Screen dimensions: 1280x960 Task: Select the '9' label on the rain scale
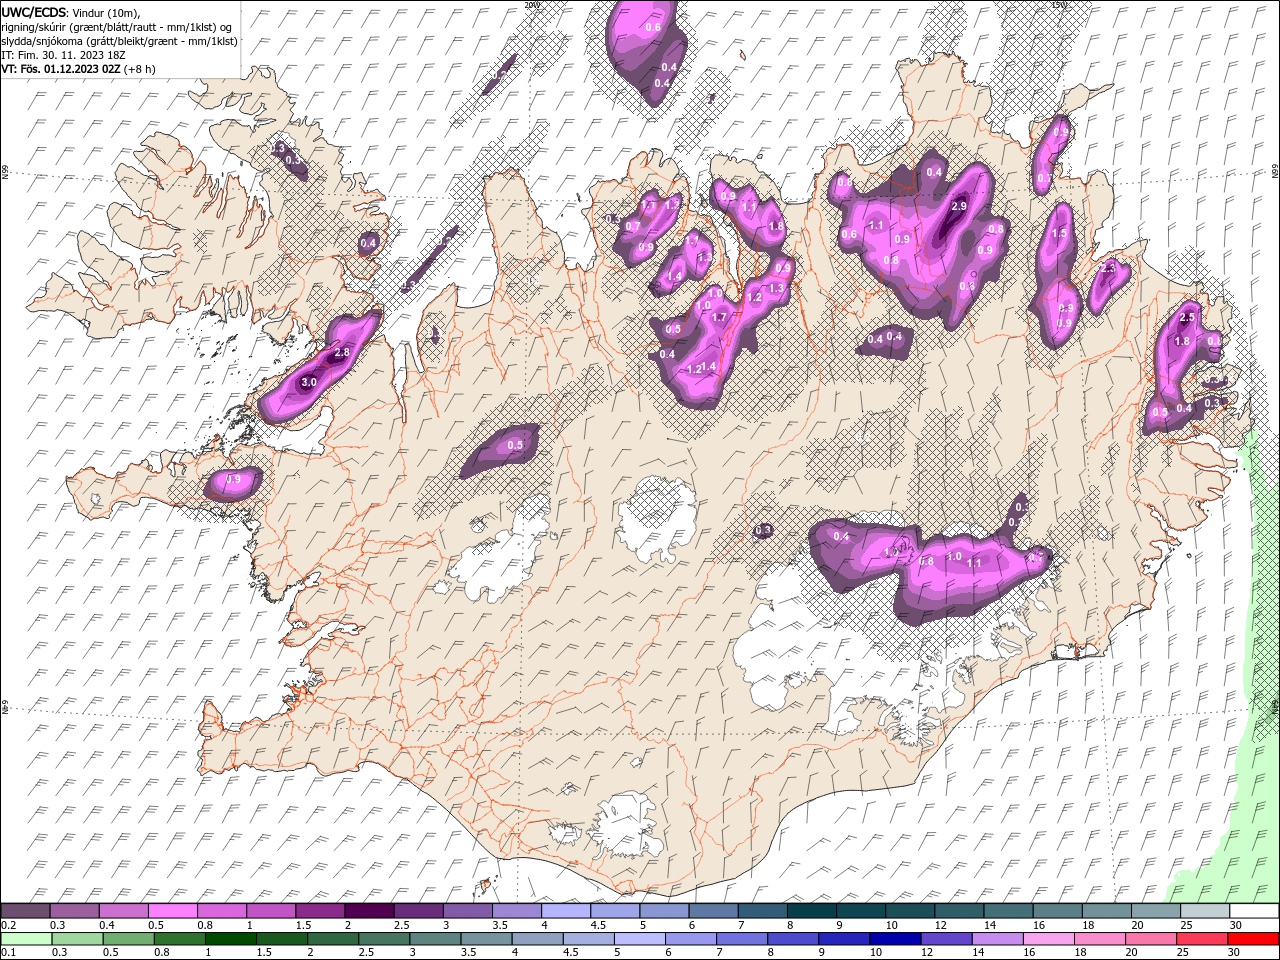pyautogui.click(x=822, y=953)
